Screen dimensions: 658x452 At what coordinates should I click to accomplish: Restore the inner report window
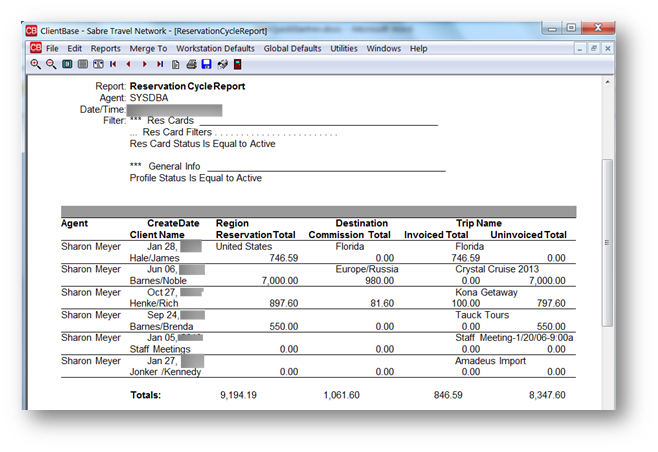tap(593, 48)
